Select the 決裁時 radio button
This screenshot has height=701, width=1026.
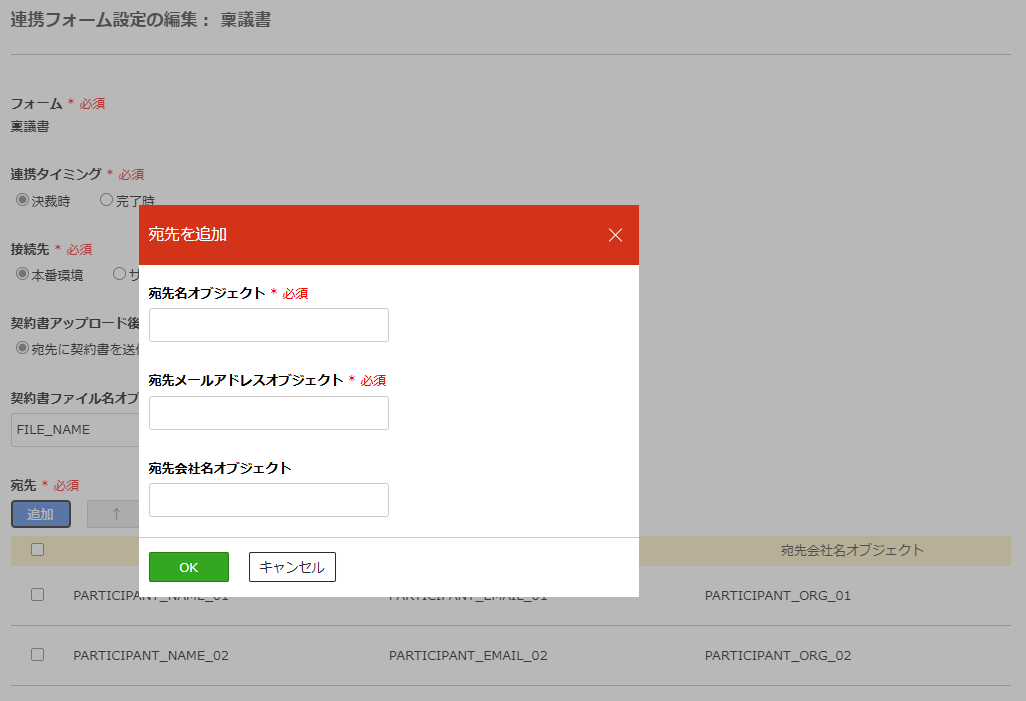(22, 200)
